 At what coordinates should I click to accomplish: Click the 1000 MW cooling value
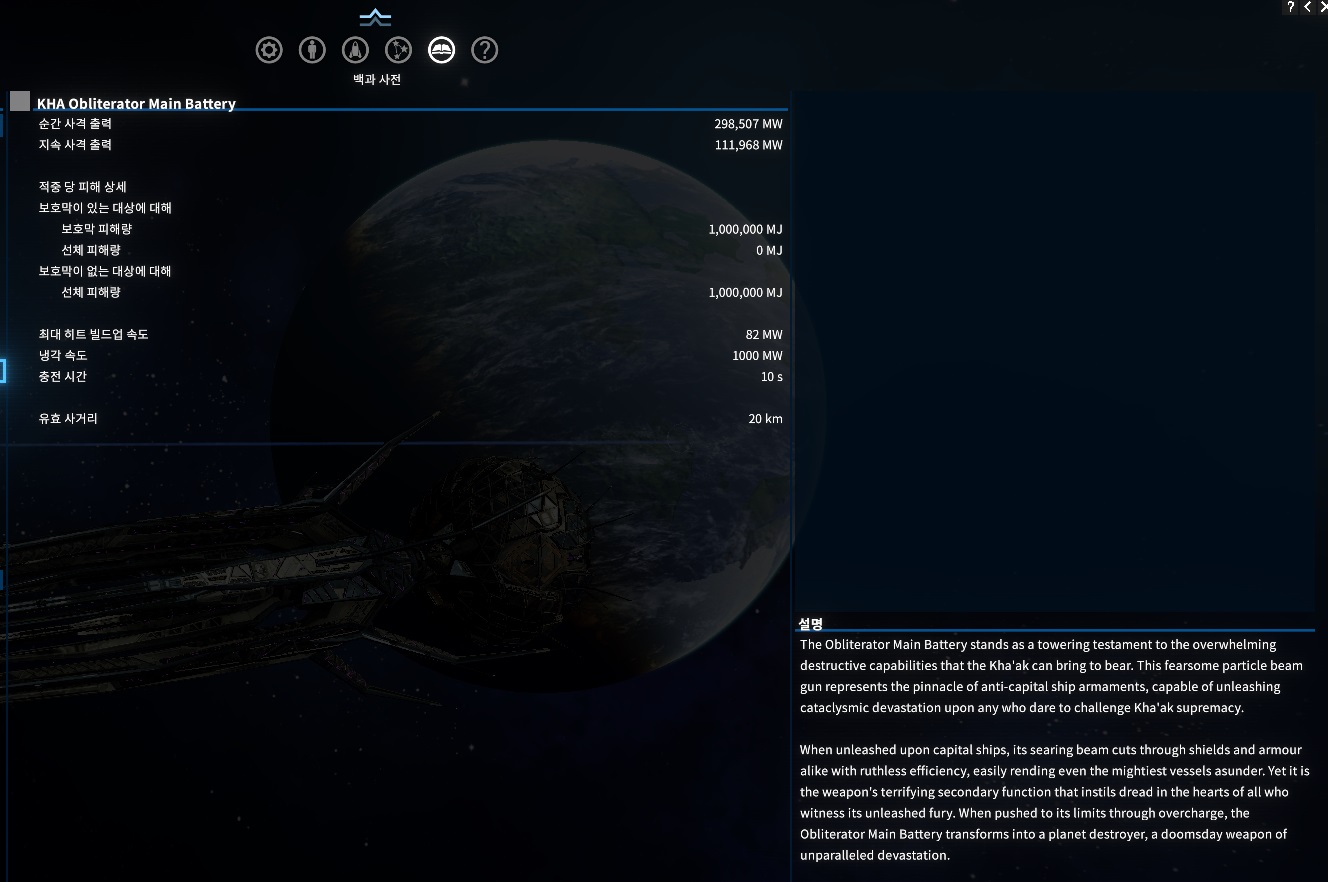pos(757,355)
